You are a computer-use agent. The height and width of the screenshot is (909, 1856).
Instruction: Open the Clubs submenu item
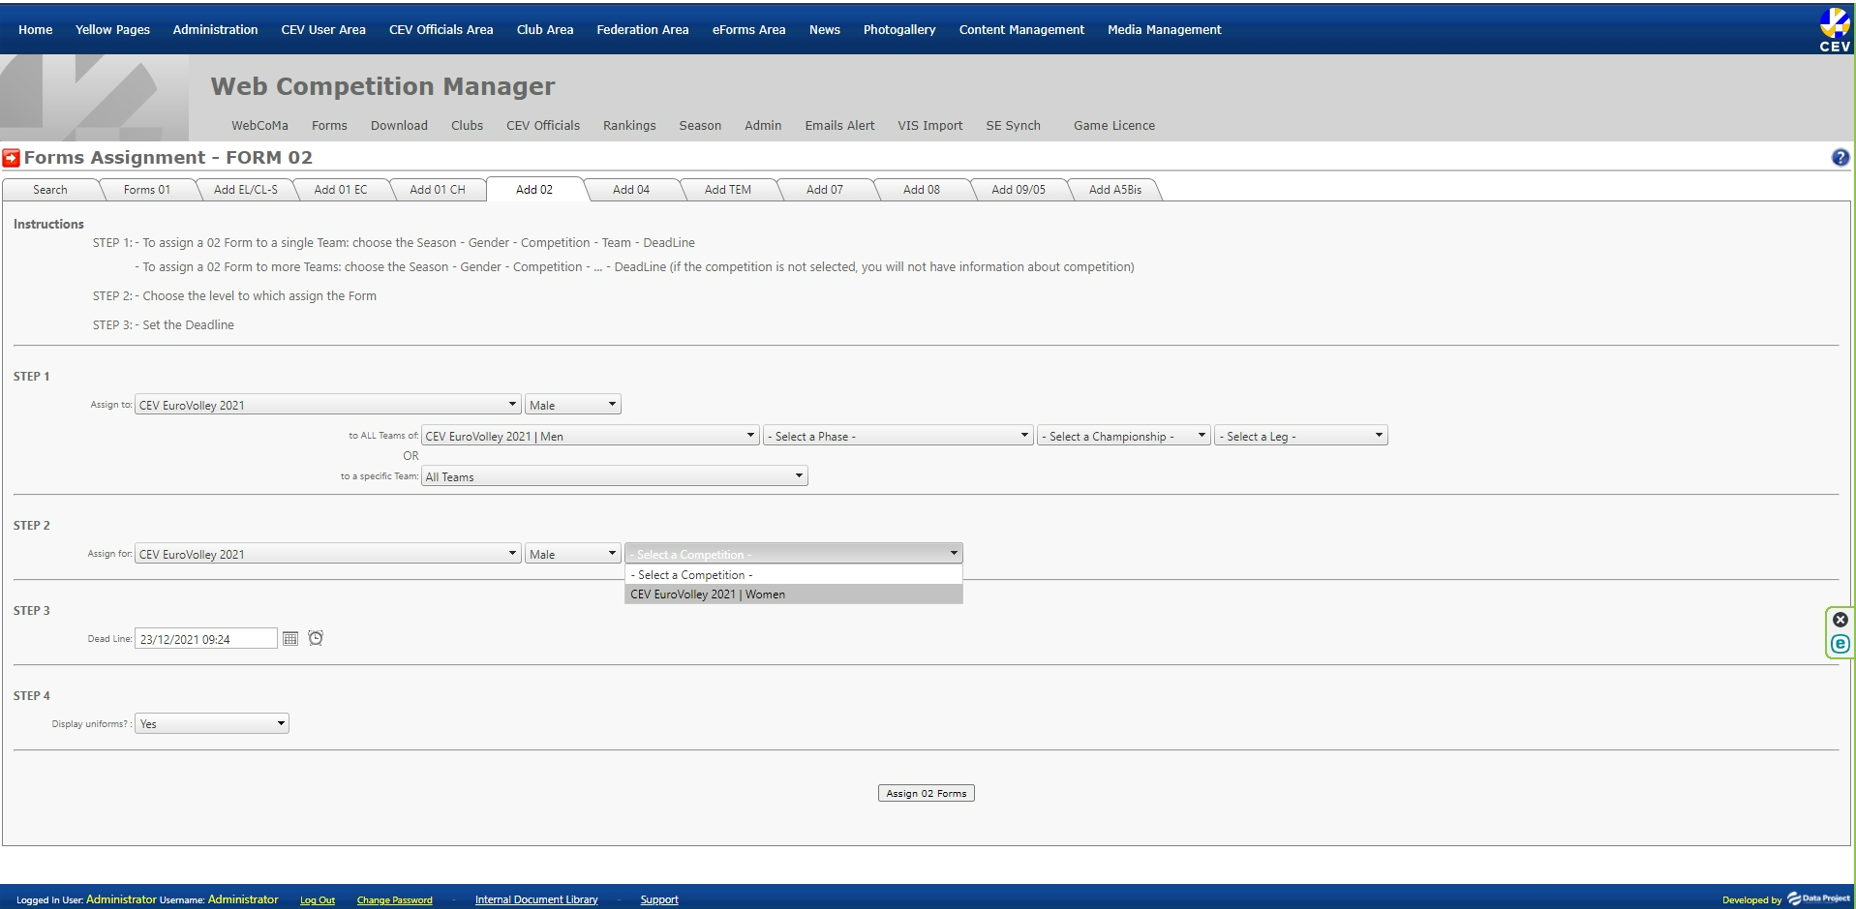(x=467, y=126)
